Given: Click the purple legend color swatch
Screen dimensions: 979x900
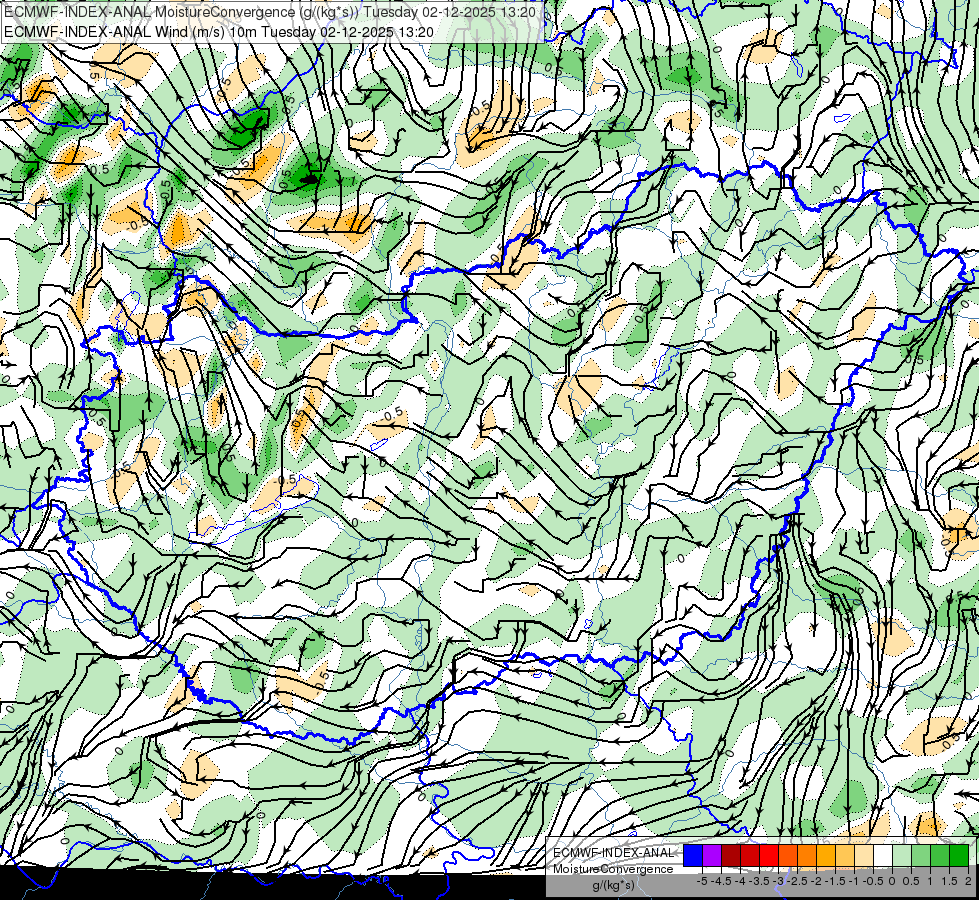Looking at the screenshot, I should click(x=712, y=855).
